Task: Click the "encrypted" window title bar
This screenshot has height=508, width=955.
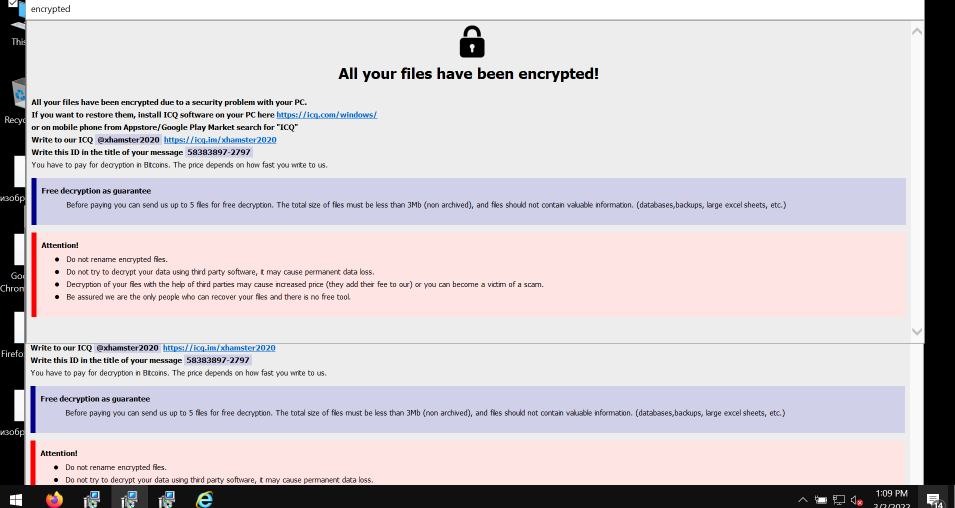Action: click(400, 9)
